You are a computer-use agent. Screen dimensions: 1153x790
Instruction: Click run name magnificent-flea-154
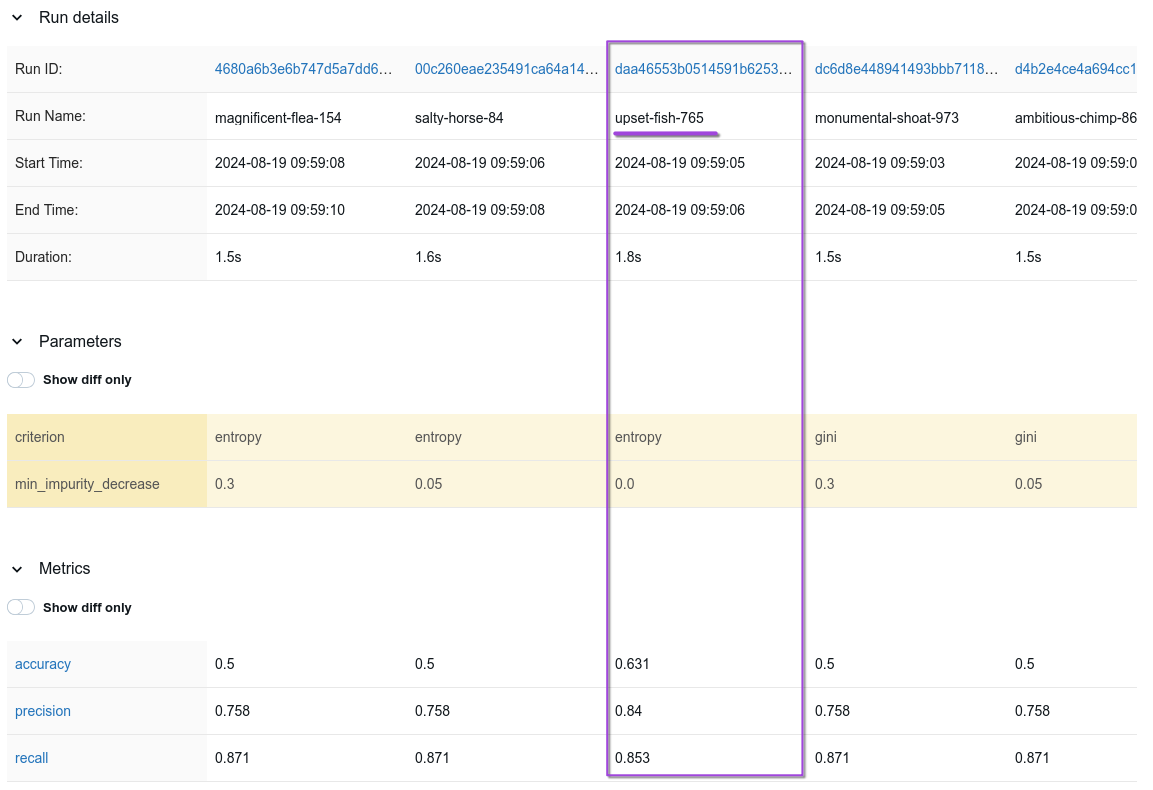278,118
